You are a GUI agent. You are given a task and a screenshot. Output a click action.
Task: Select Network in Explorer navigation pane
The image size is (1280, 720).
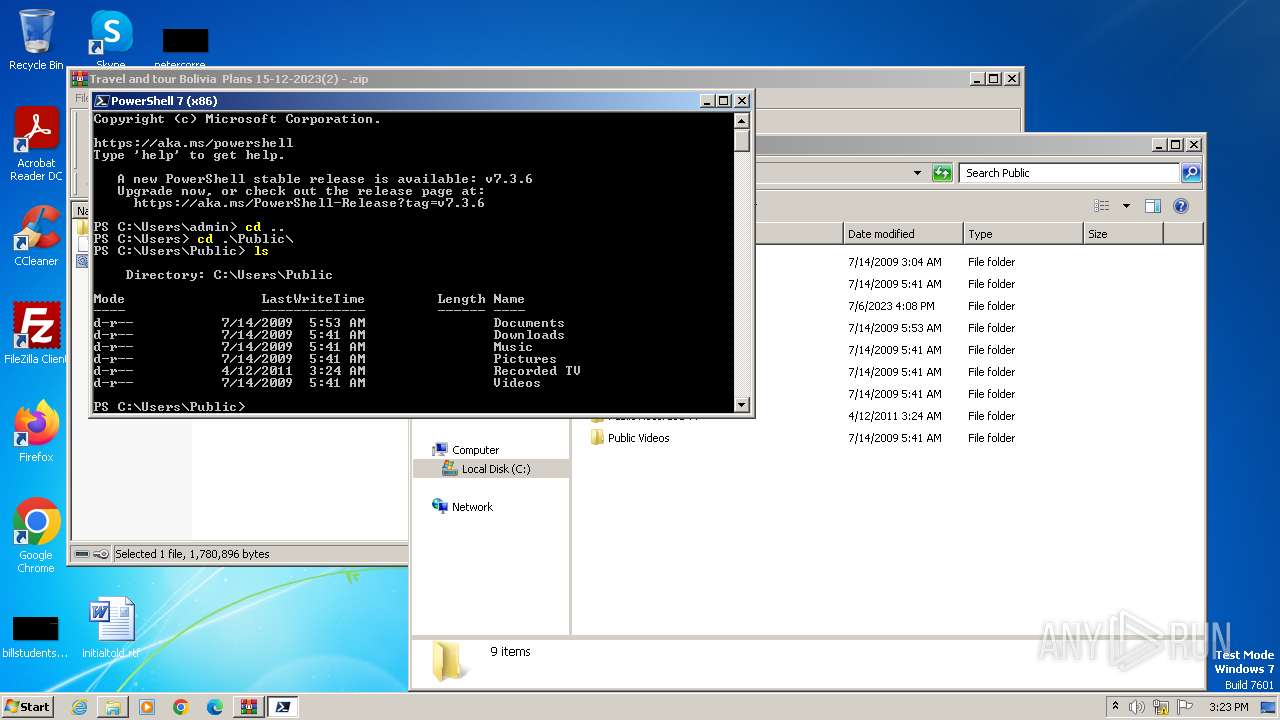(472, 507)
